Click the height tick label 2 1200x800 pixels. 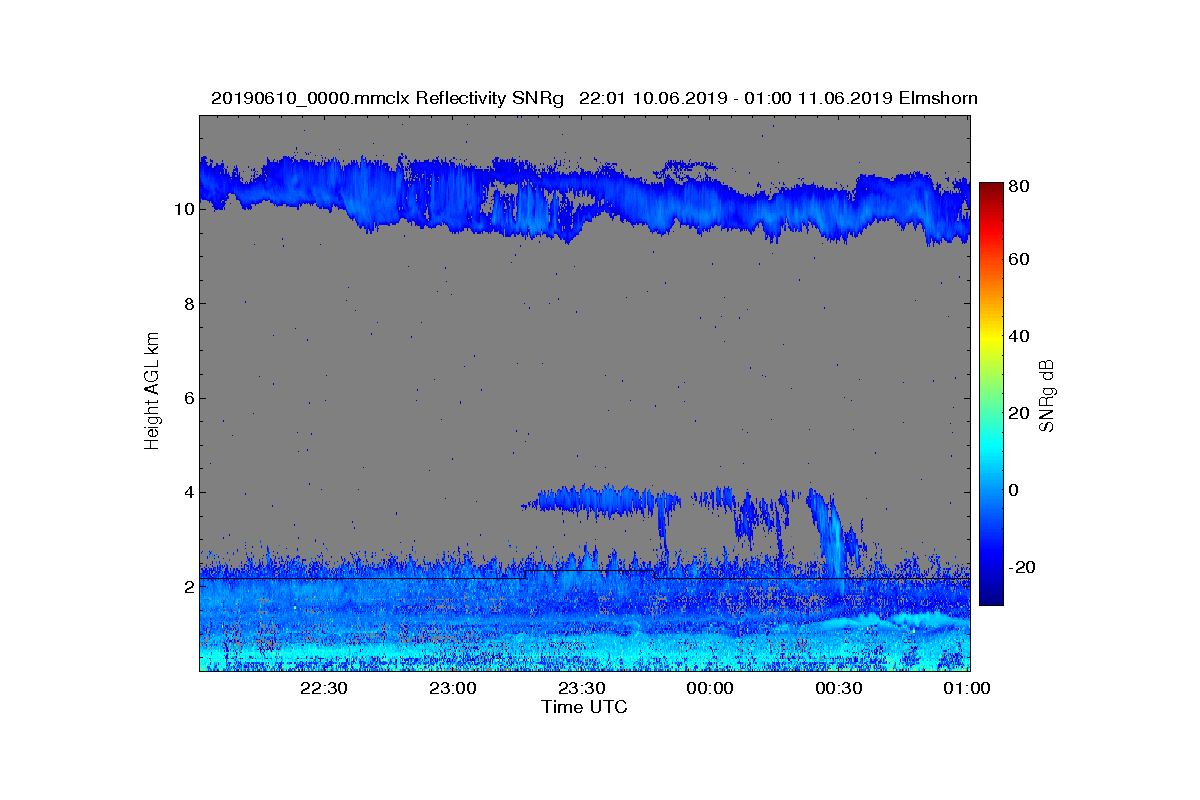click(x=188, y=586)
